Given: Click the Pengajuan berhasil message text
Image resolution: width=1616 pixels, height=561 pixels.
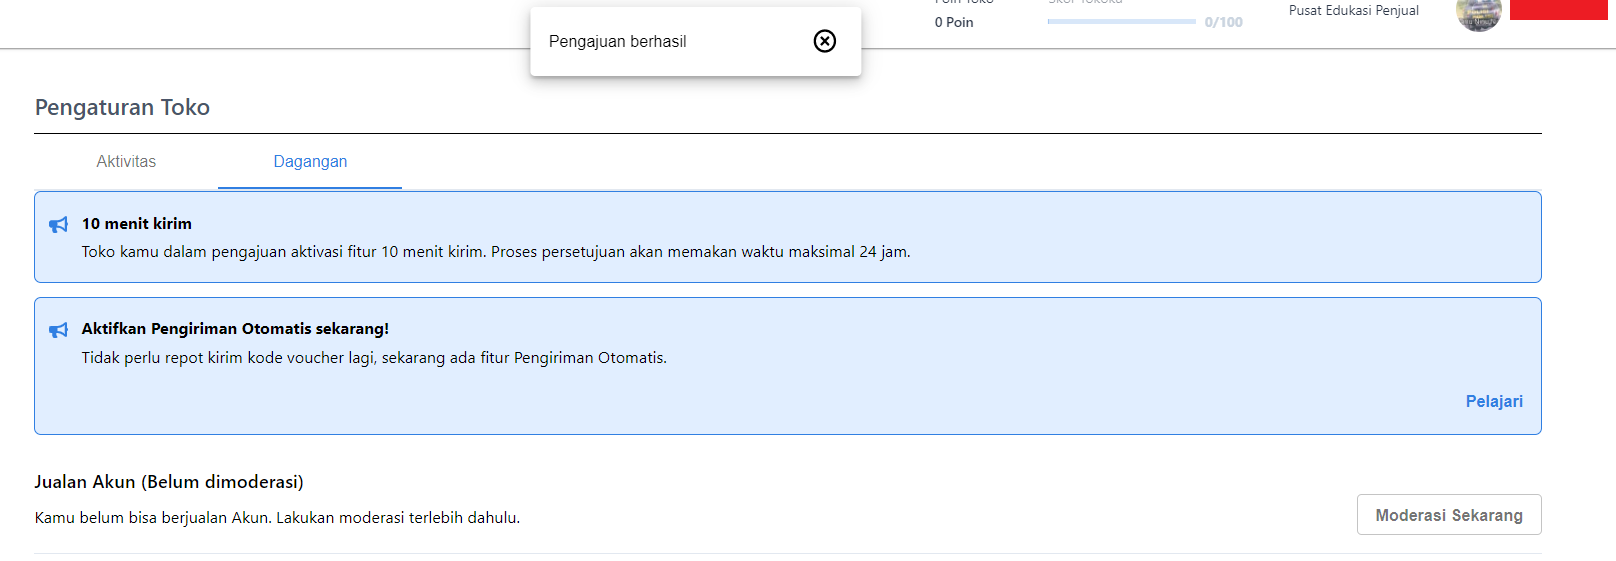Looking at the screenshot, I should click(617, 42).
